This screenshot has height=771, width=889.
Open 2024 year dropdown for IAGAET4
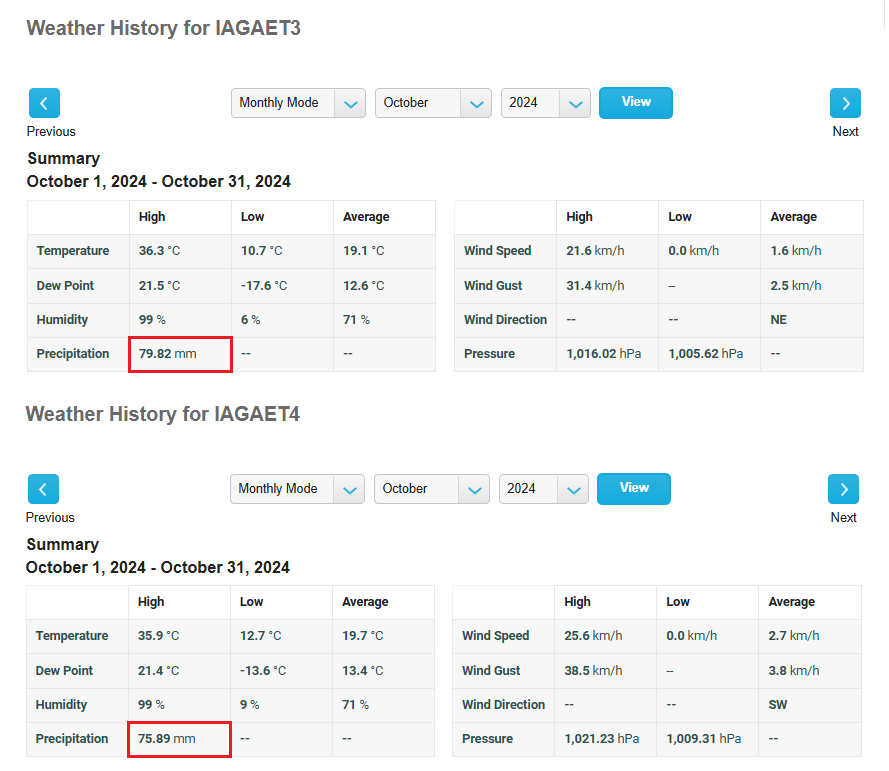coord(544,489)
